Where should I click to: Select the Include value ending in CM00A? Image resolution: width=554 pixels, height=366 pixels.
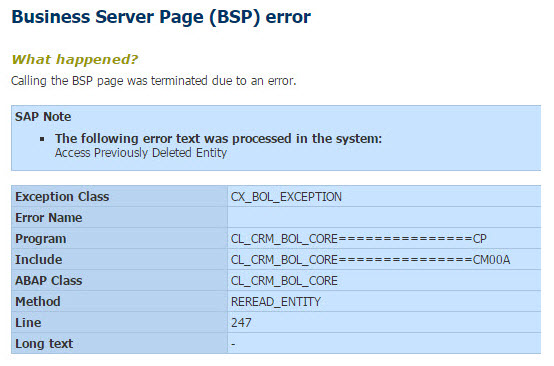pyautogui.click(x=370, y=260)
